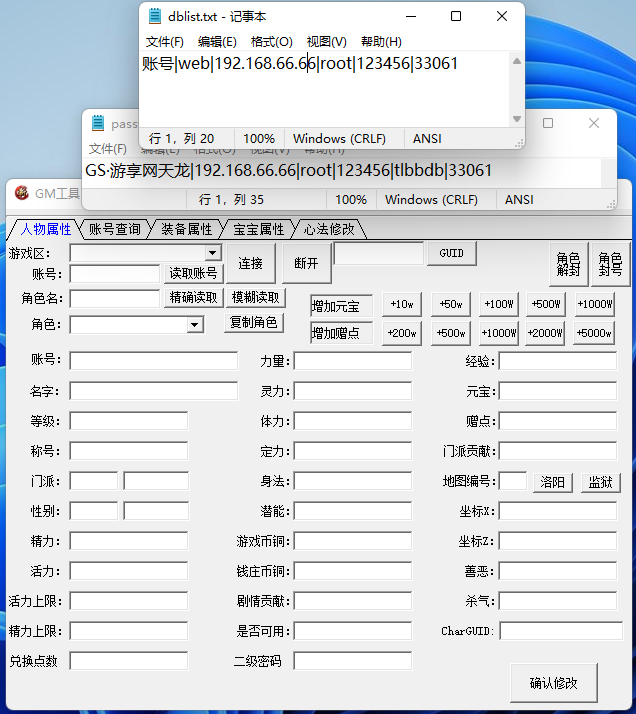The height and width of the screenshot is (714, 636).
Task: Click the 角色封号 button
Action: coord(610,264)
